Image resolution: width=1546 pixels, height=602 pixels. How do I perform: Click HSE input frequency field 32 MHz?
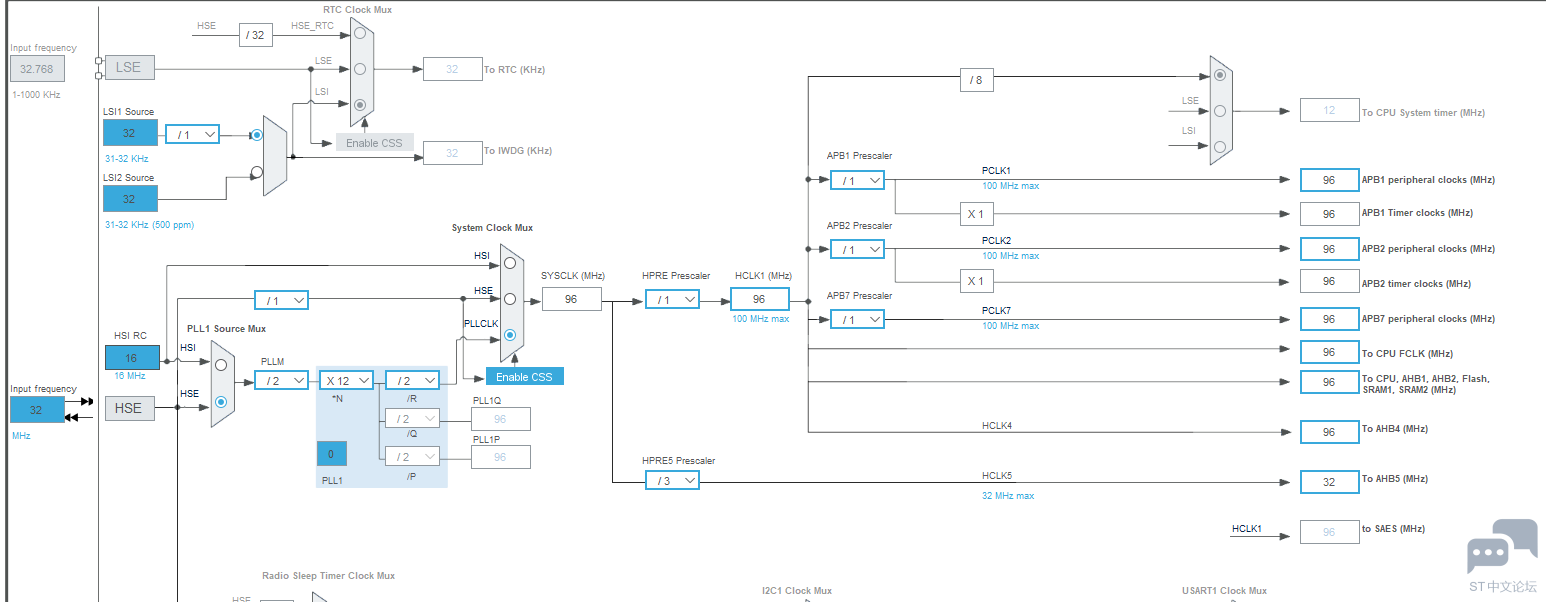click(x=37, y=410)
